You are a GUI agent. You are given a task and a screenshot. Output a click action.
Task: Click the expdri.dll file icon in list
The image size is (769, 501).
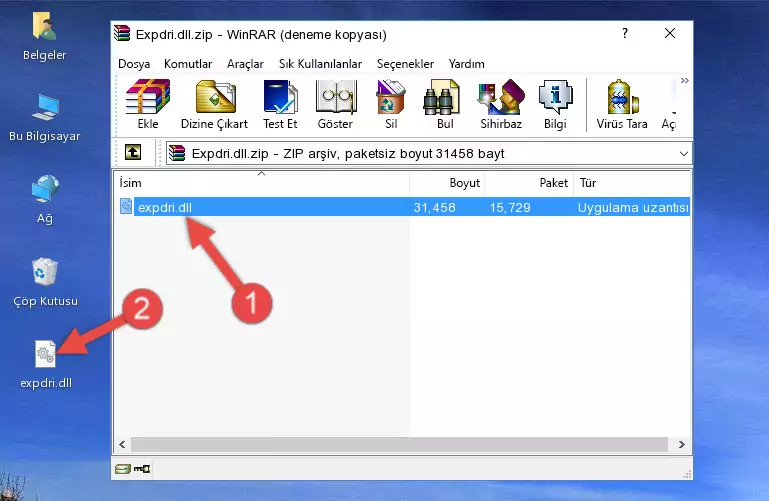click(126, 206)
